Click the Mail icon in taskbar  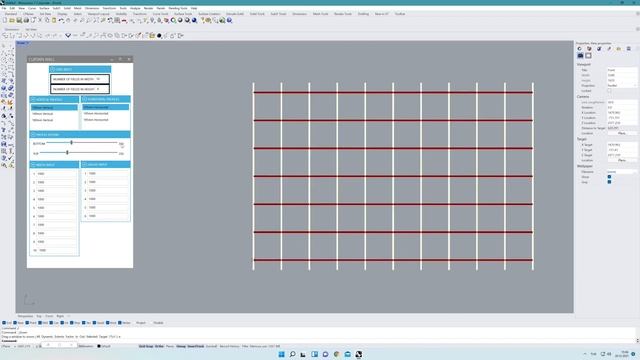(347, 354)
